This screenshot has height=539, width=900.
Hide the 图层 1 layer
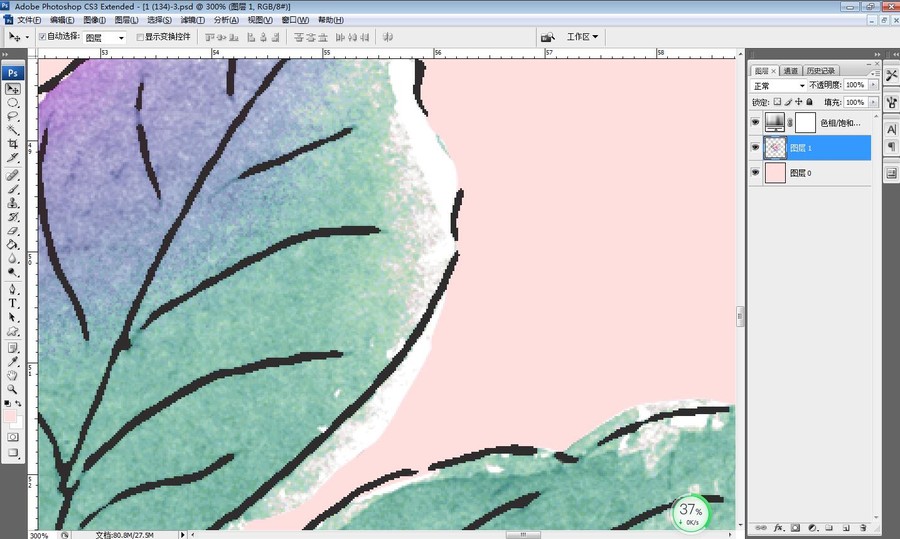coord(755,148)
